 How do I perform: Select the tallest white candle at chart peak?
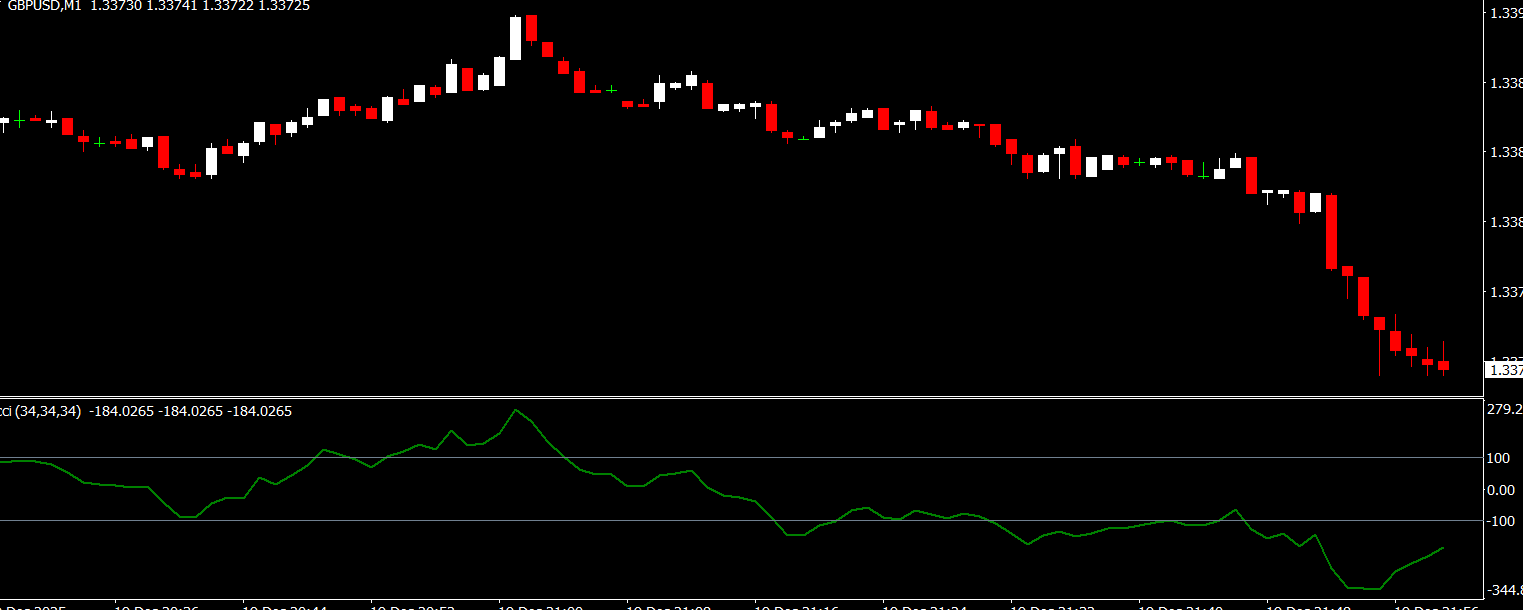pos(515,38)
